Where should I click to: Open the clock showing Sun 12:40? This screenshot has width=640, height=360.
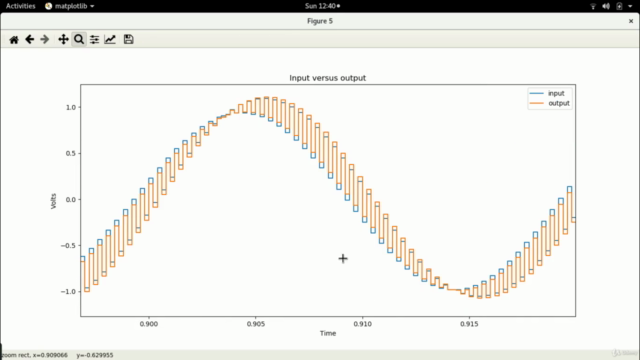pyautogui.click(x=322, y=6)
